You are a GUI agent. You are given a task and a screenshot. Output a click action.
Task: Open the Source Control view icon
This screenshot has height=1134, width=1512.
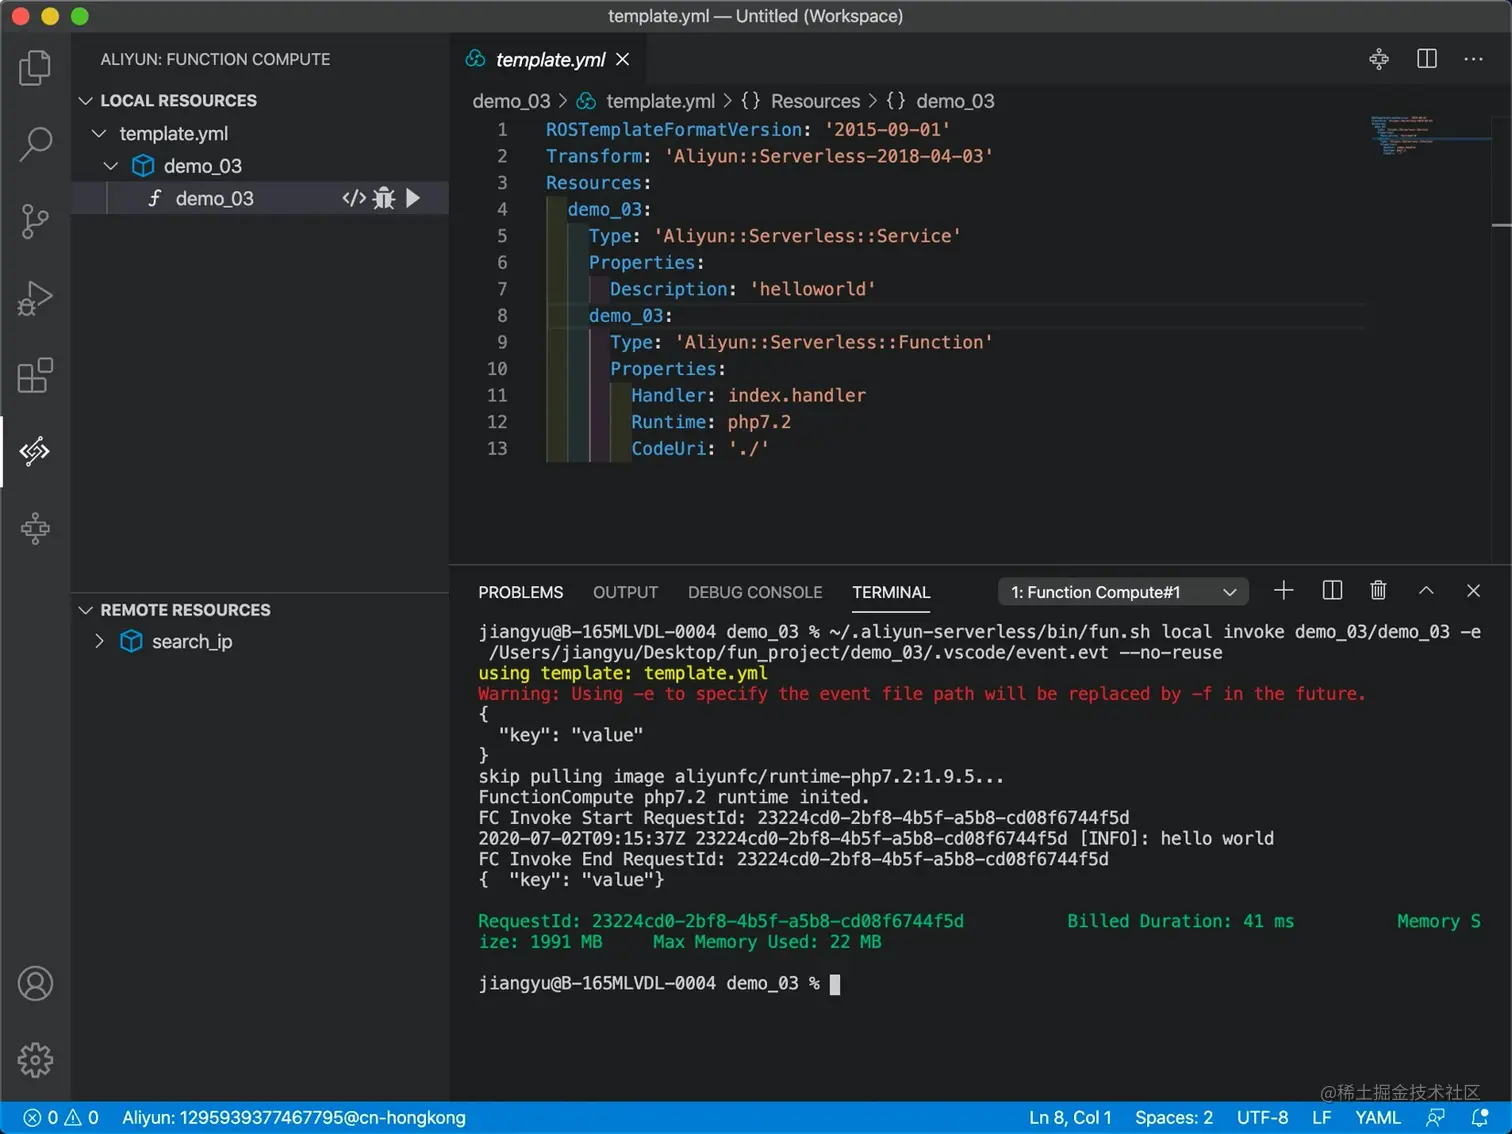(x=35, y=221)
